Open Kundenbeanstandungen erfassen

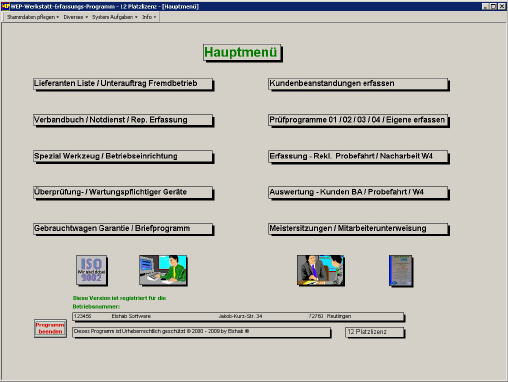(358, 84)
